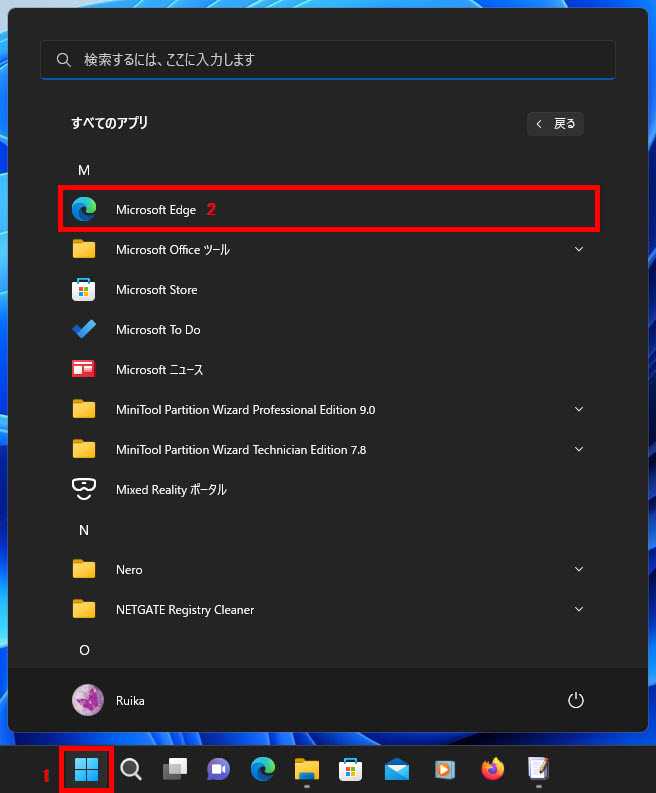Select the letter N section header
Viewport: 656px width, 793px height.
click(x=84, y=530)
